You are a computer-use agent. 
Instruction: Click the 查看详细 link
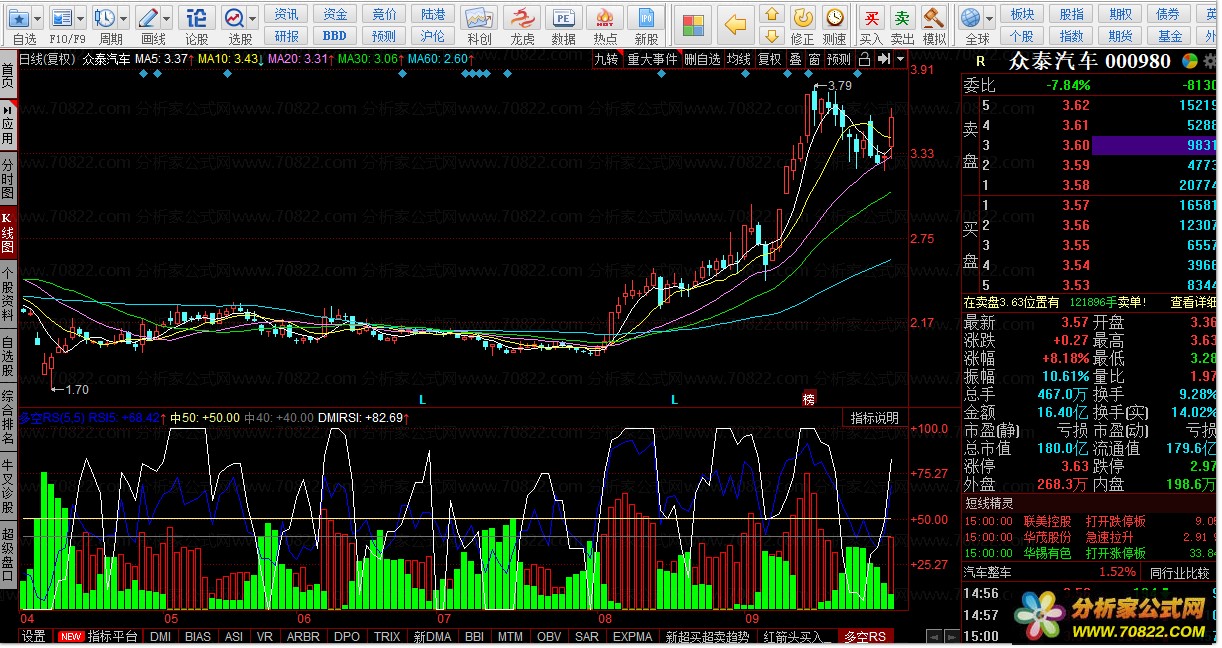tap(1194, 301)
